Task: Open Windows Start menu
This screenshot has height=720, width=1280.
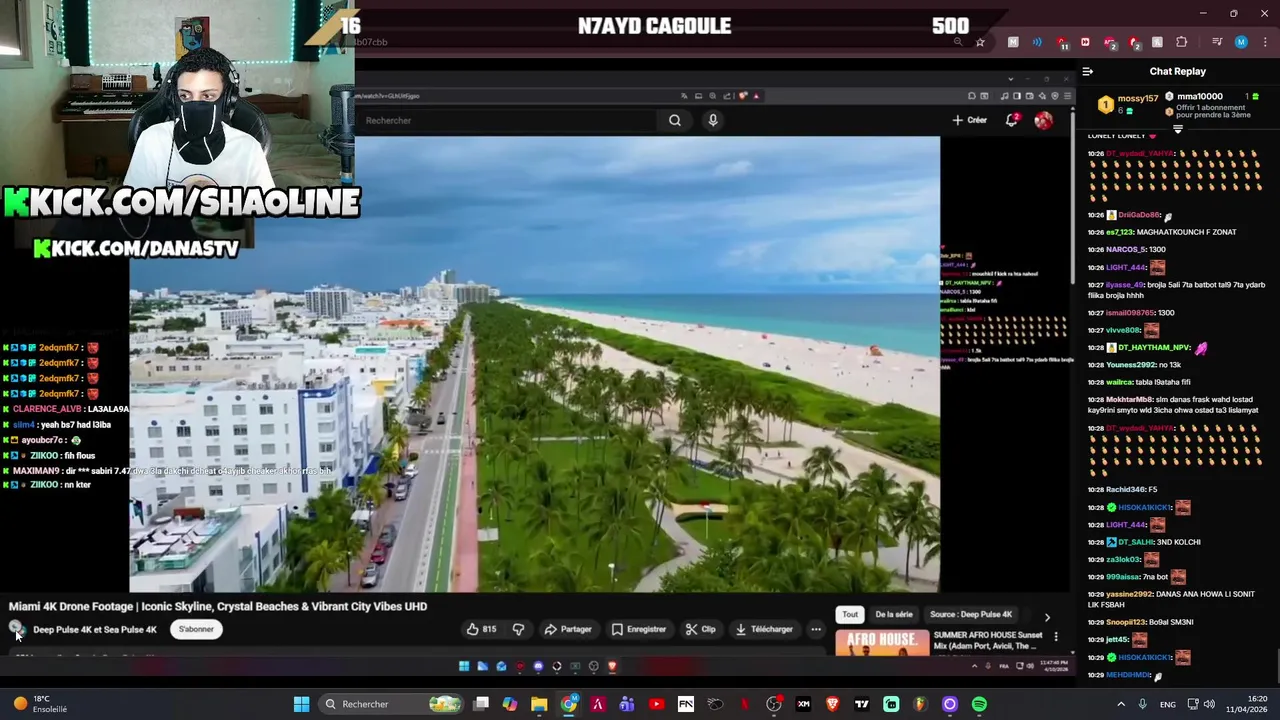Action: tap(301, 704)
